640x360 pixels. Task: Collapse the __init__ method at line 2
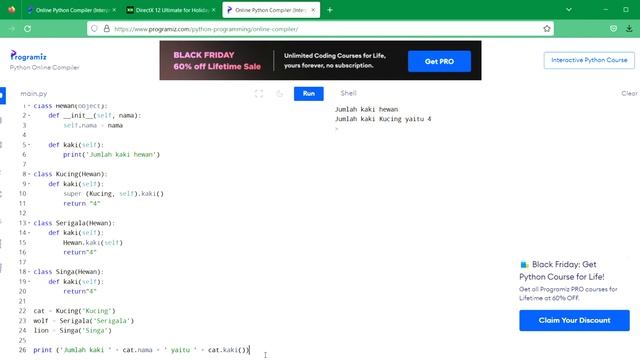[29, 116]
